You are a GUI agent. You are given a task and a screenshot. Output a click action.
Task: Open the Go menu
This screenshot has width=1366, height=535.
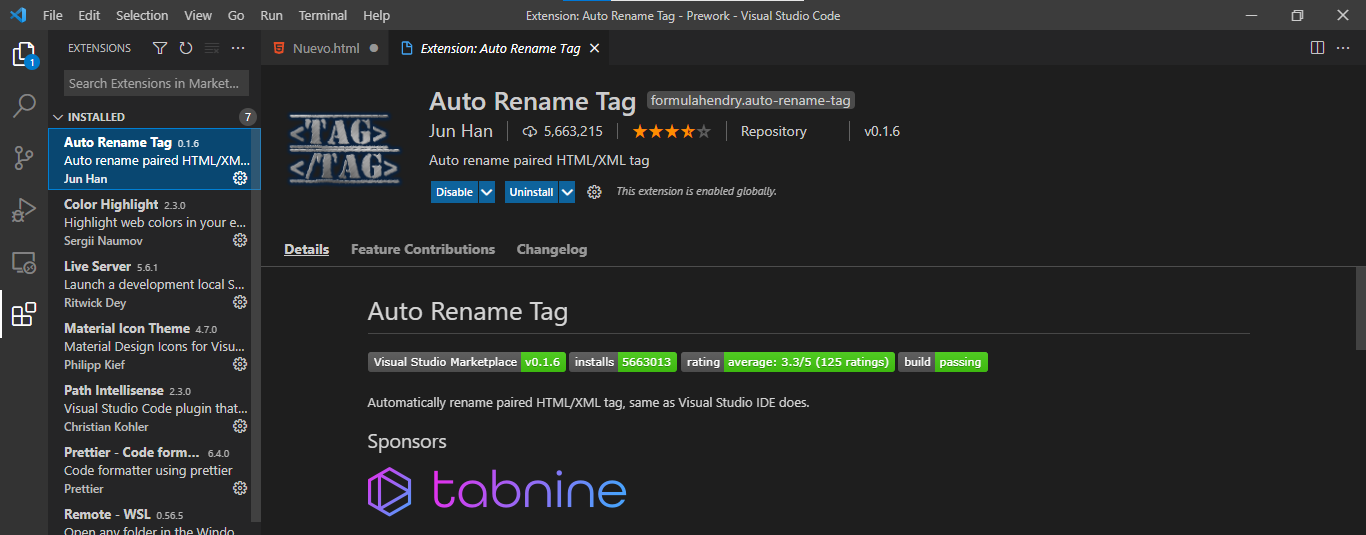(236, 15)
